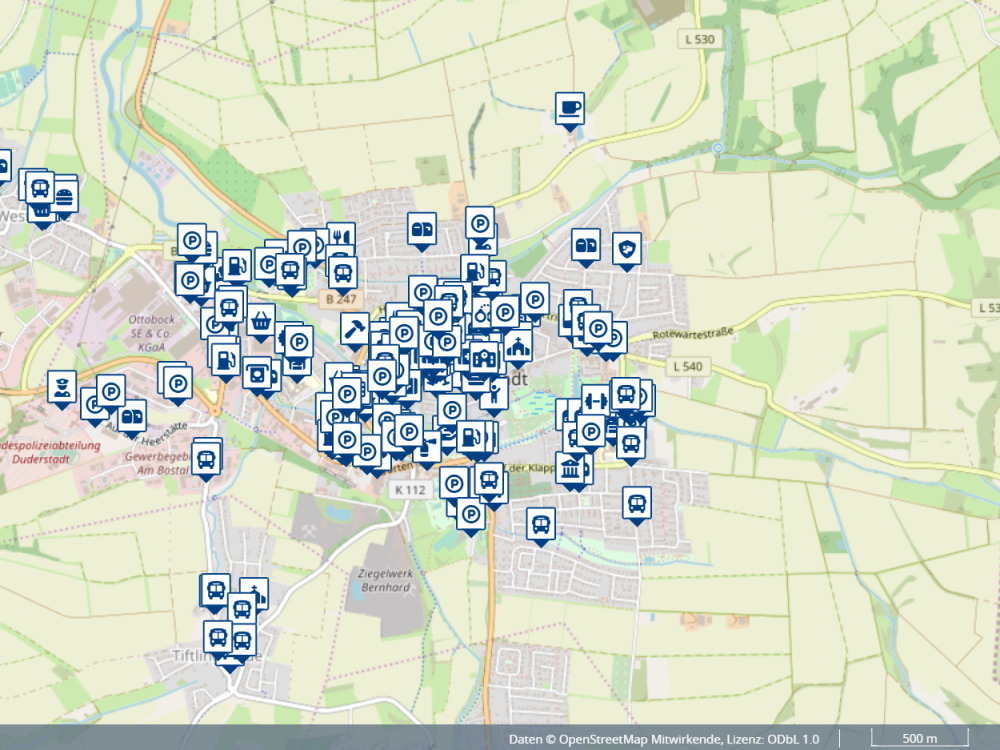Screen dimensions: 1000x750
Task: Click the police officer marker
Action: 61,386
